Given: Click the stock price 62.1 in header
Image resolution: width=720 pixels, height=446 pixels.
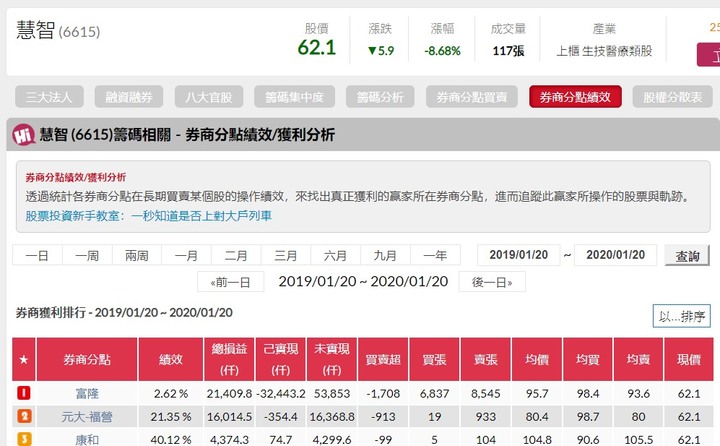Looking at the screenshot, I should [316, 47].
